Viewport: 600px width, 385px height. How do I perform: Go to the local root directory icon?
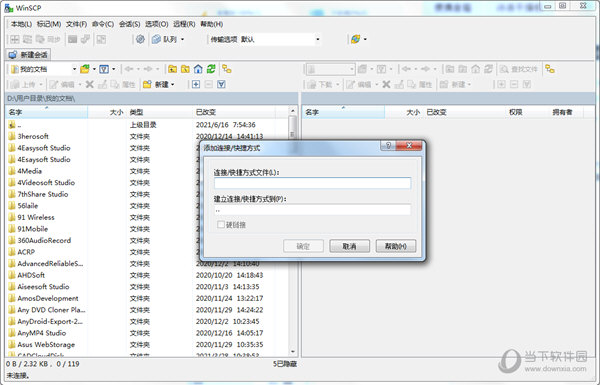pyautogui.click(x=185, y=69)
